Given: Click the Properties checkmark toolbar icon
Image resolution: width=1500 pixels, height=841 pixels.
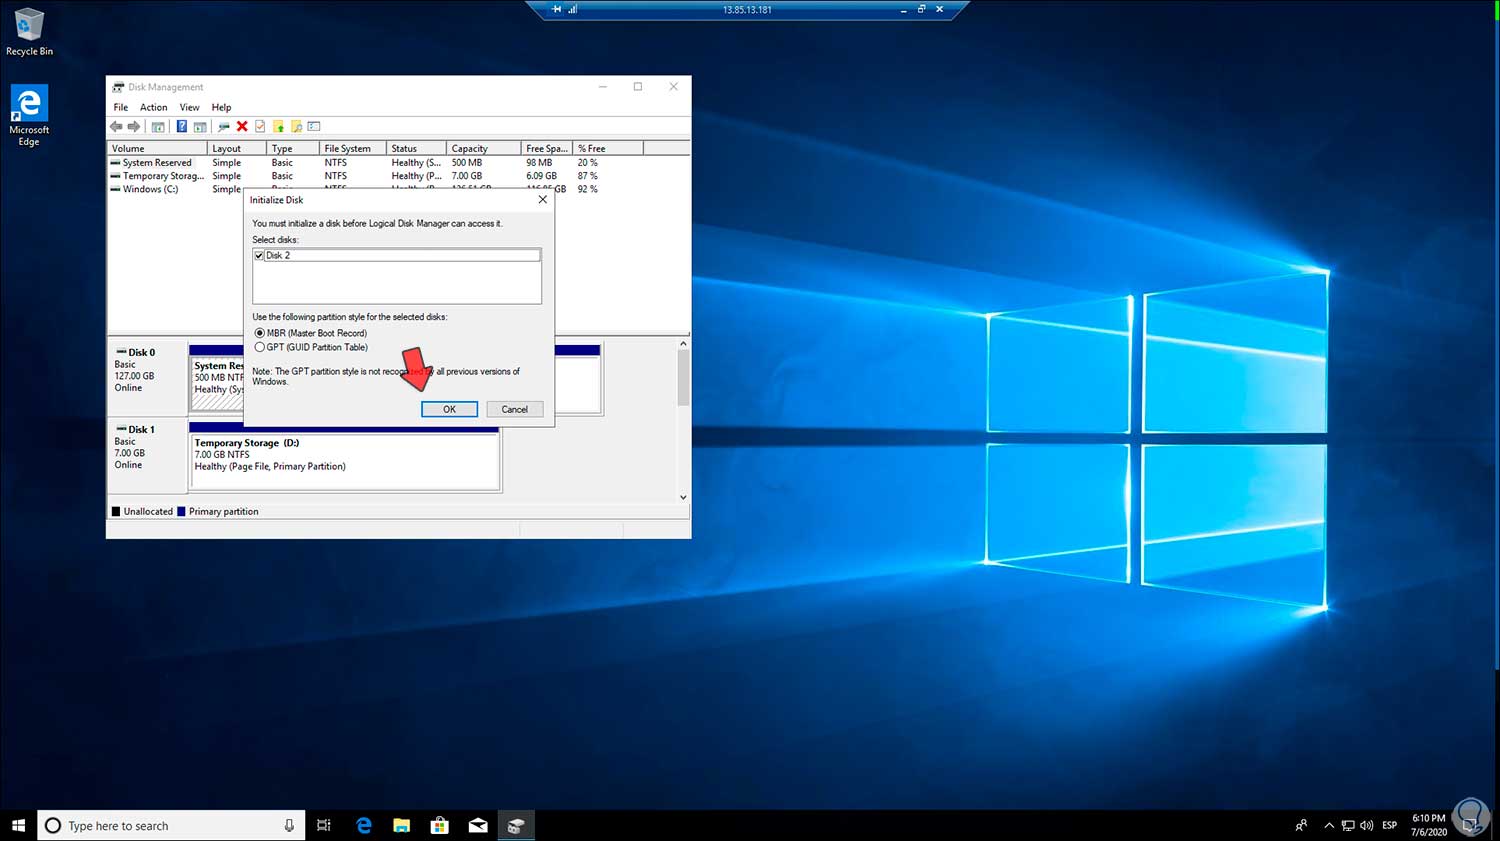Looking at the screenshot, I should [260, 127].
